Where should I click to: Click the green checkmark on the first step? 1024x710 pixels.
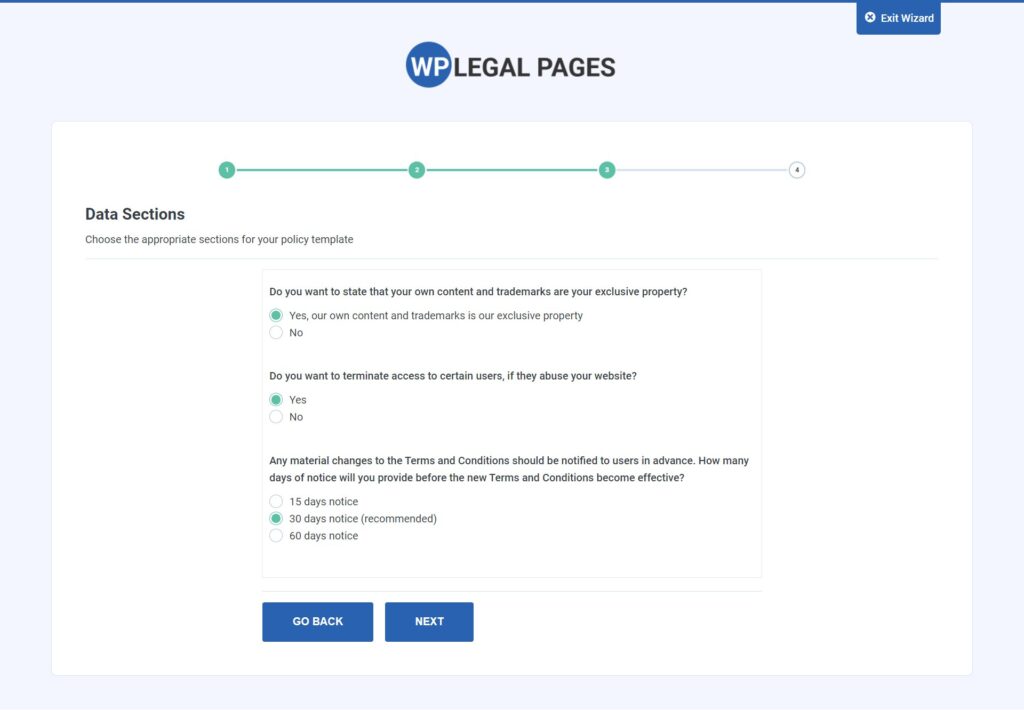click(x=227, y=170)
